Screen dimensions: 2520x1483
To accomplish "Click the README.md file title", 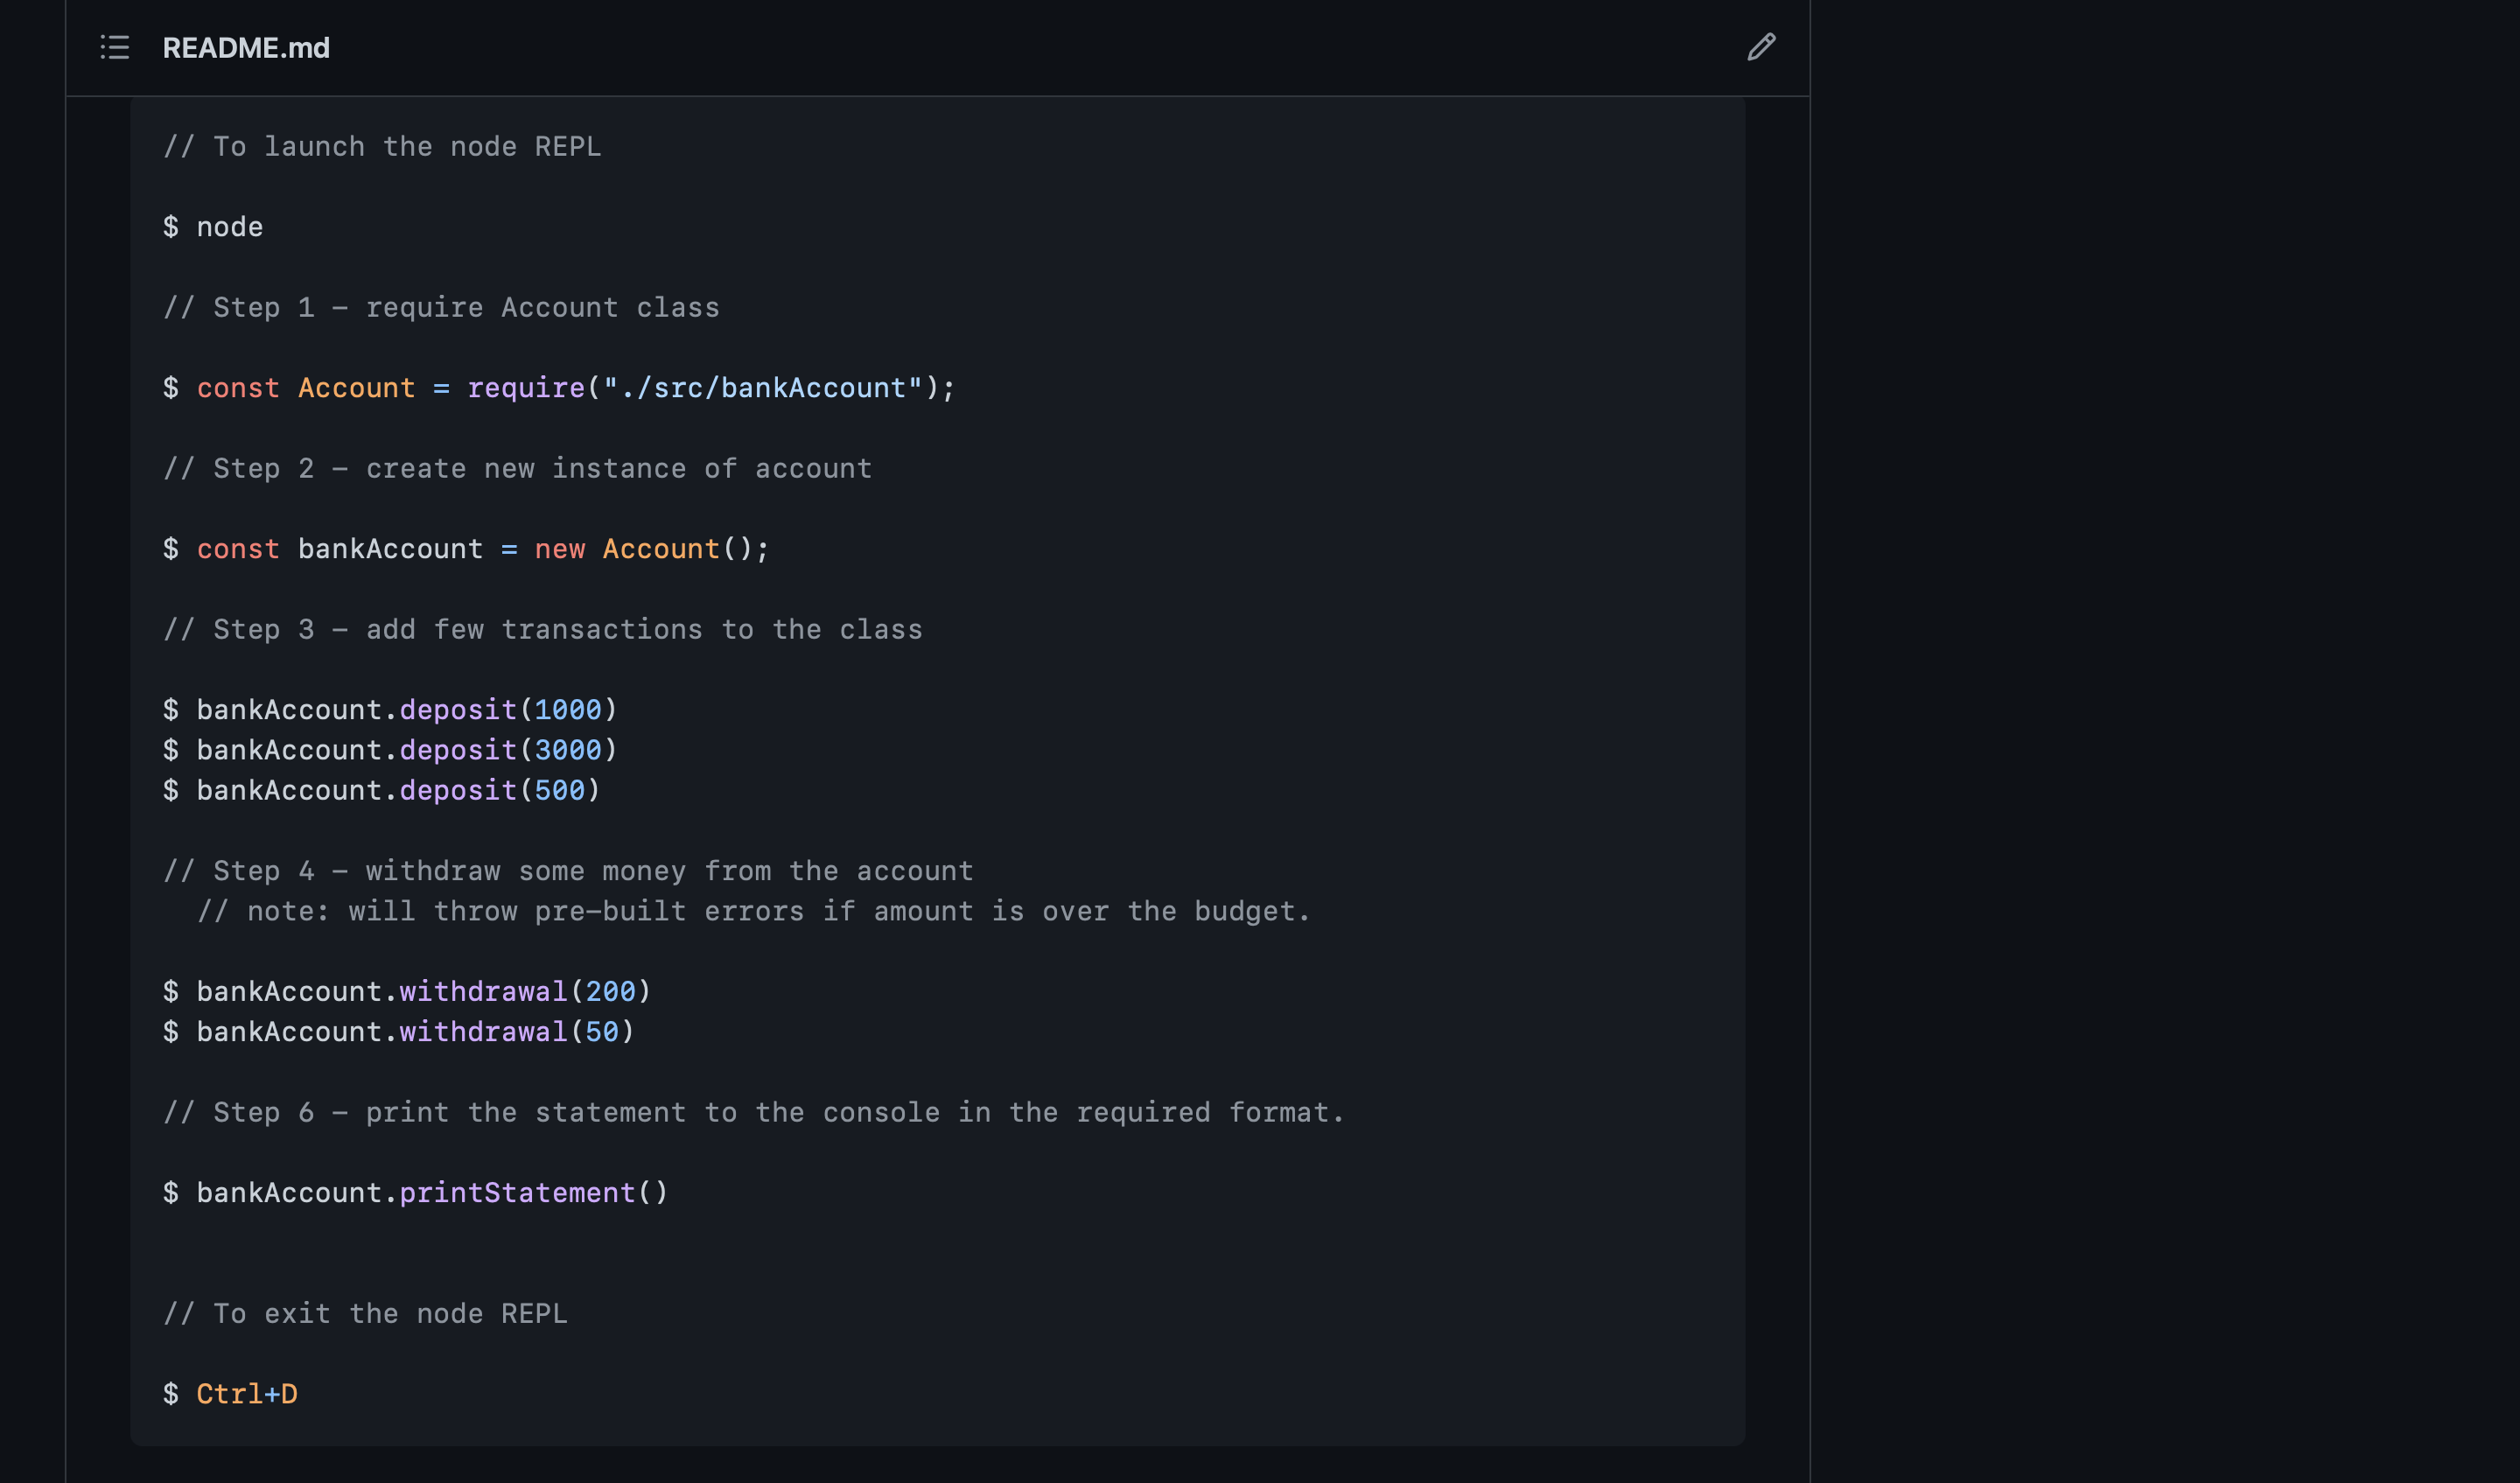I will (x=246, y=48).
